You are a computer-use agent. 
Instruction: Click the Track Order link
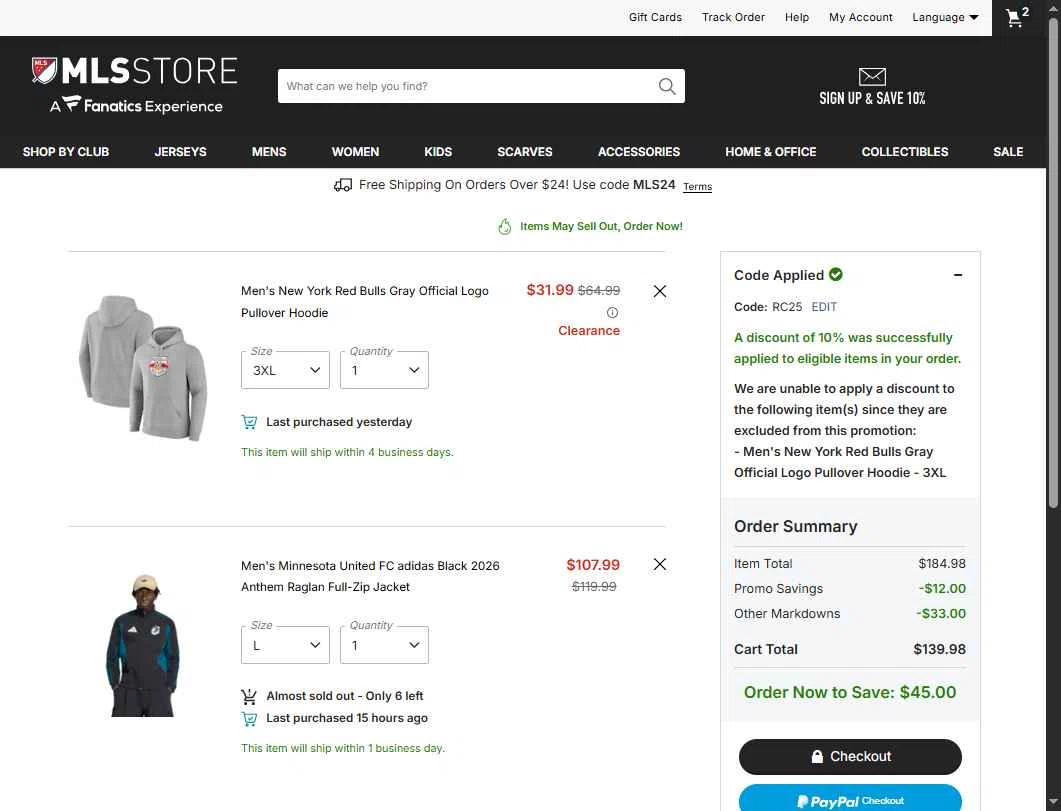pos(733,18)
